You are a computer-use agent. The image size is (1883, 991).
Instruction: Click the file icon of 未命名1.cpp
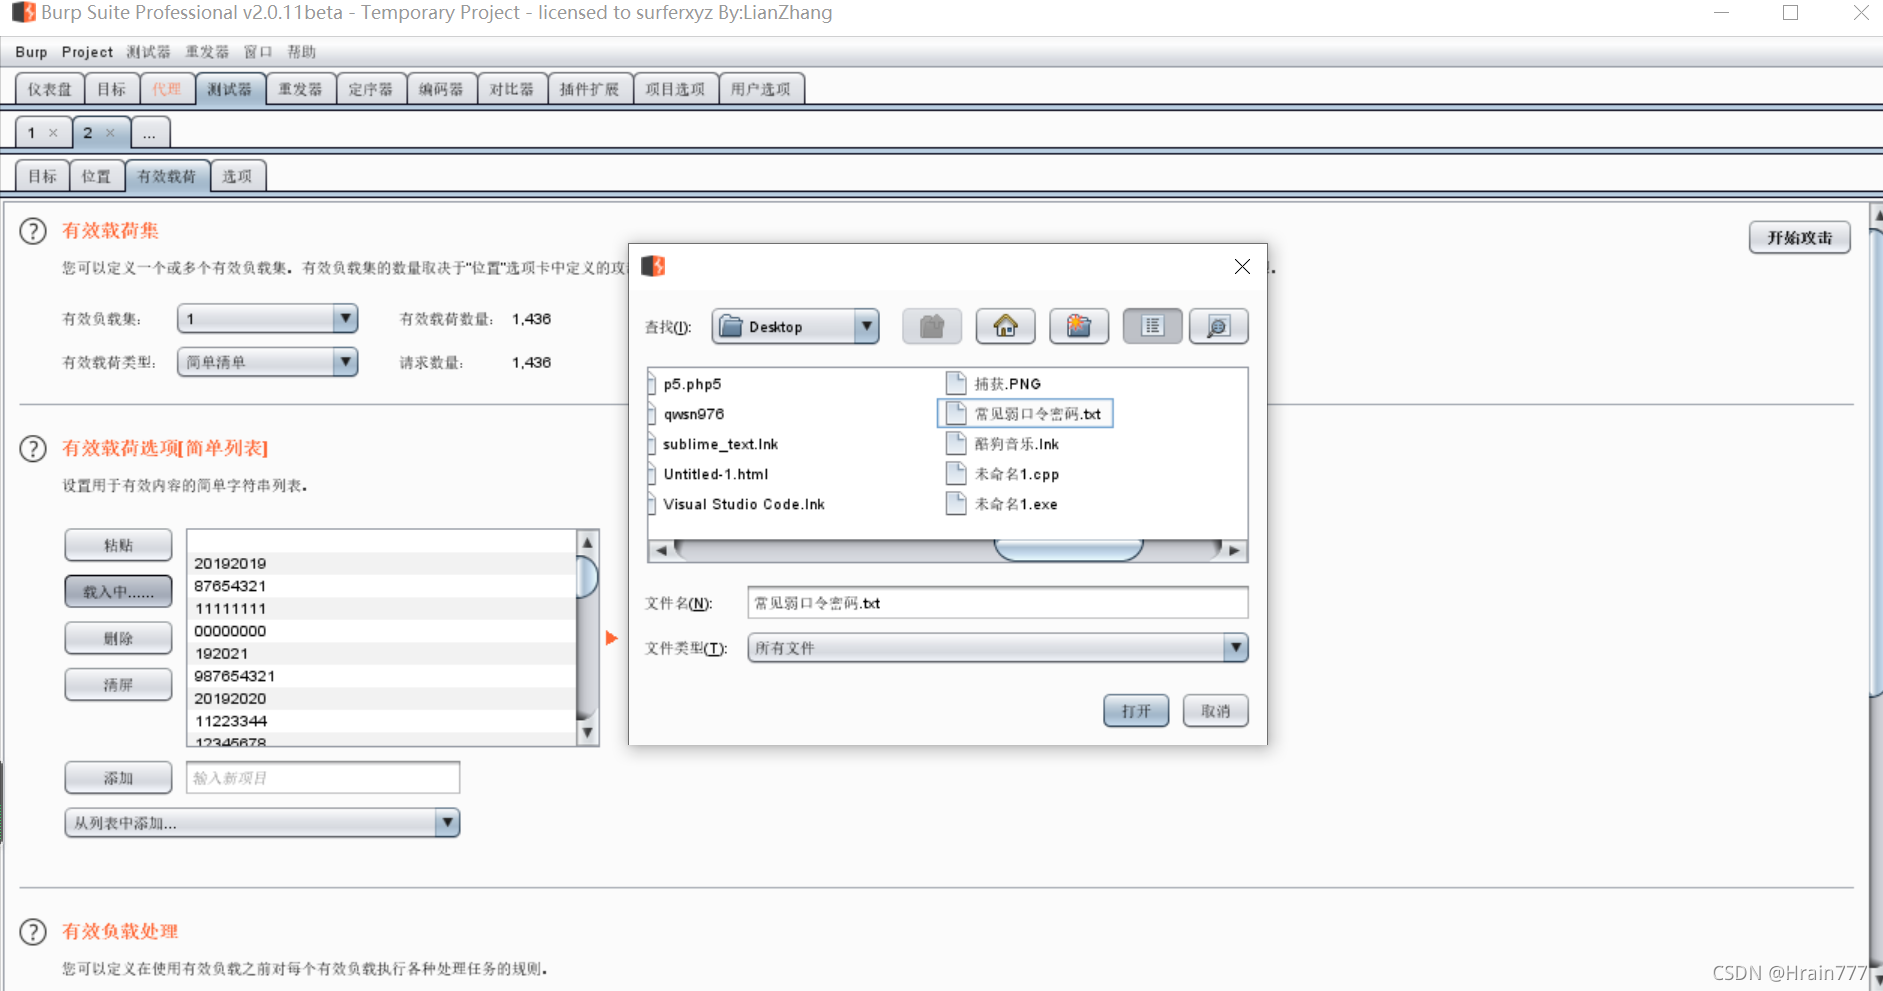point(956,473)
